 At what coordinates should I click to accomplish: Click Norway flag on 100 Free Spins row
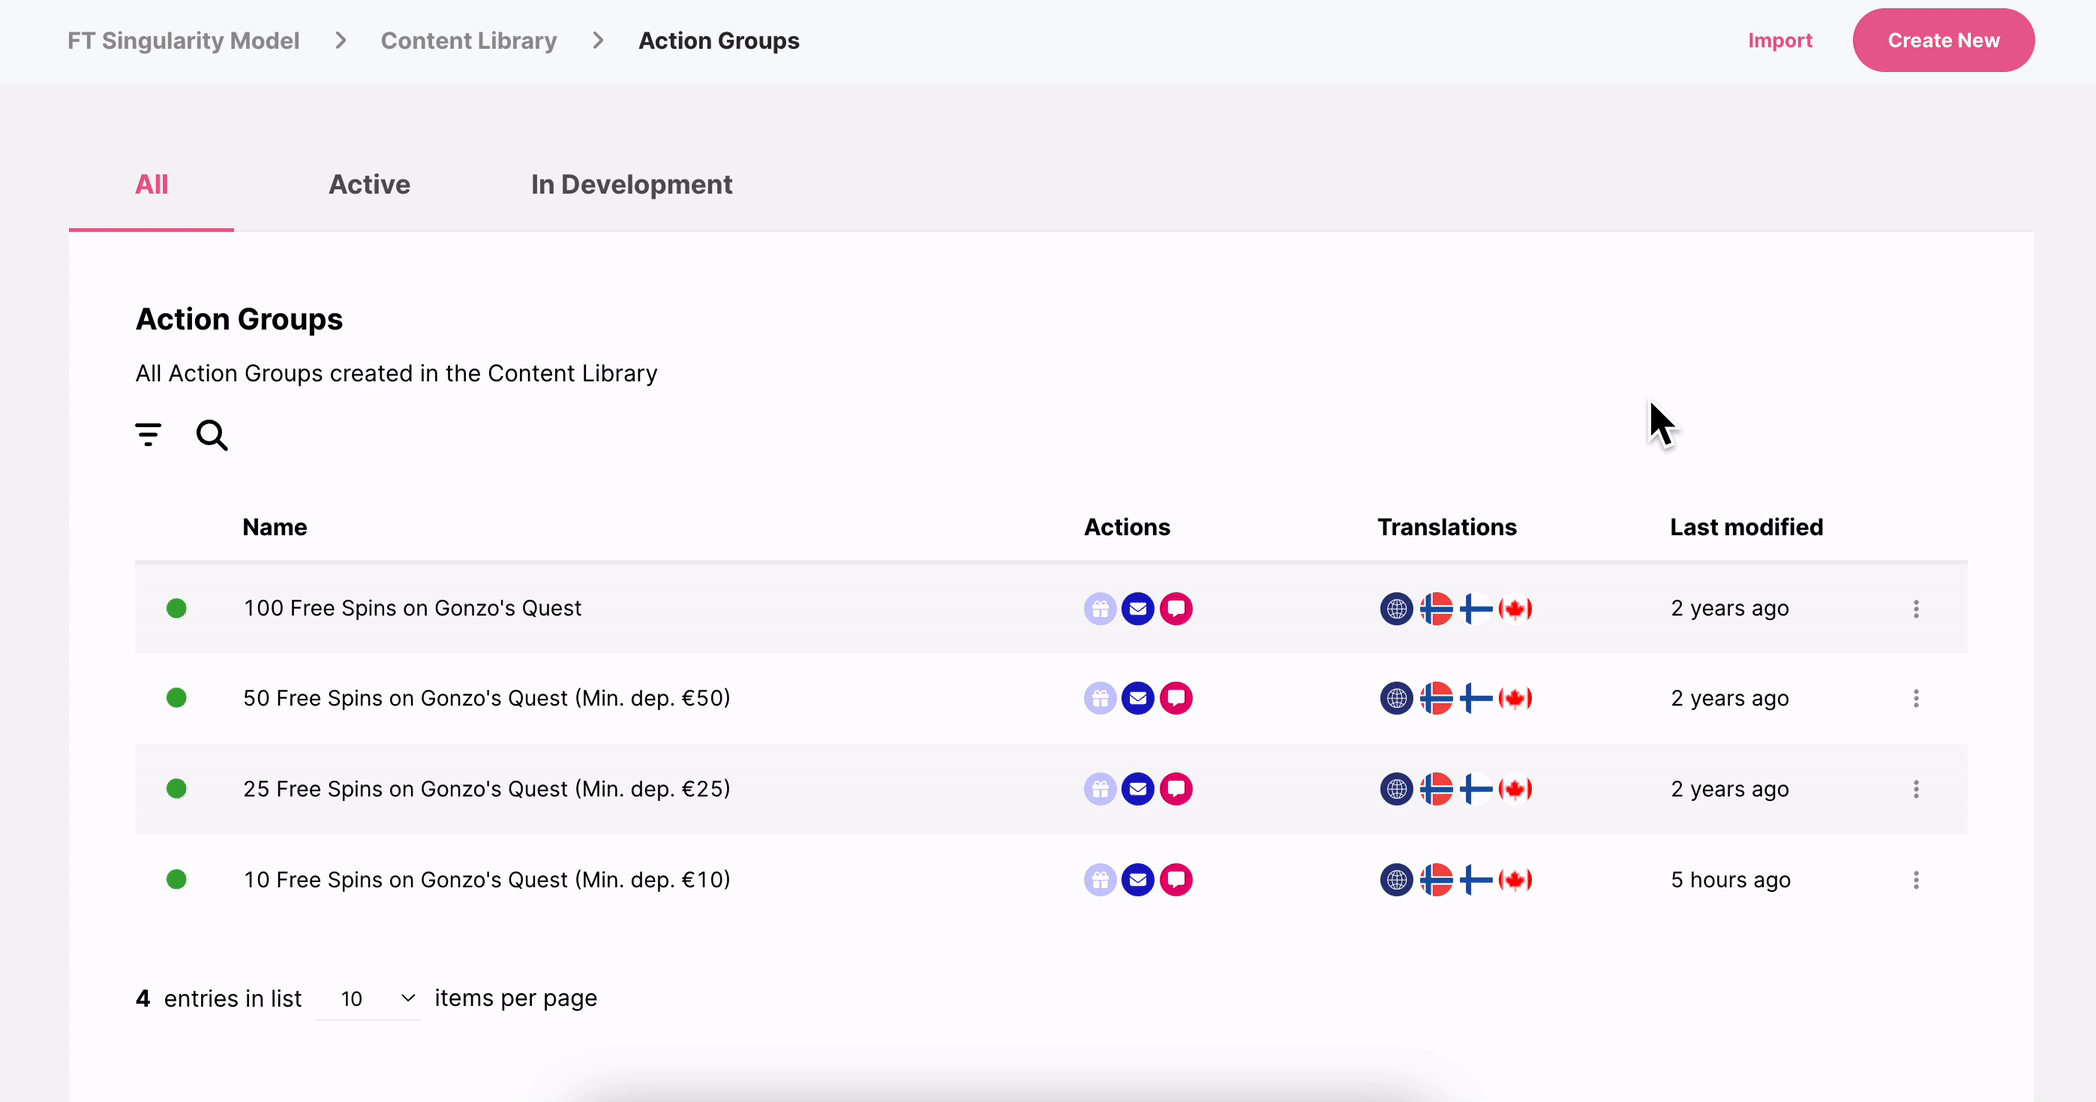[1436, 609]
